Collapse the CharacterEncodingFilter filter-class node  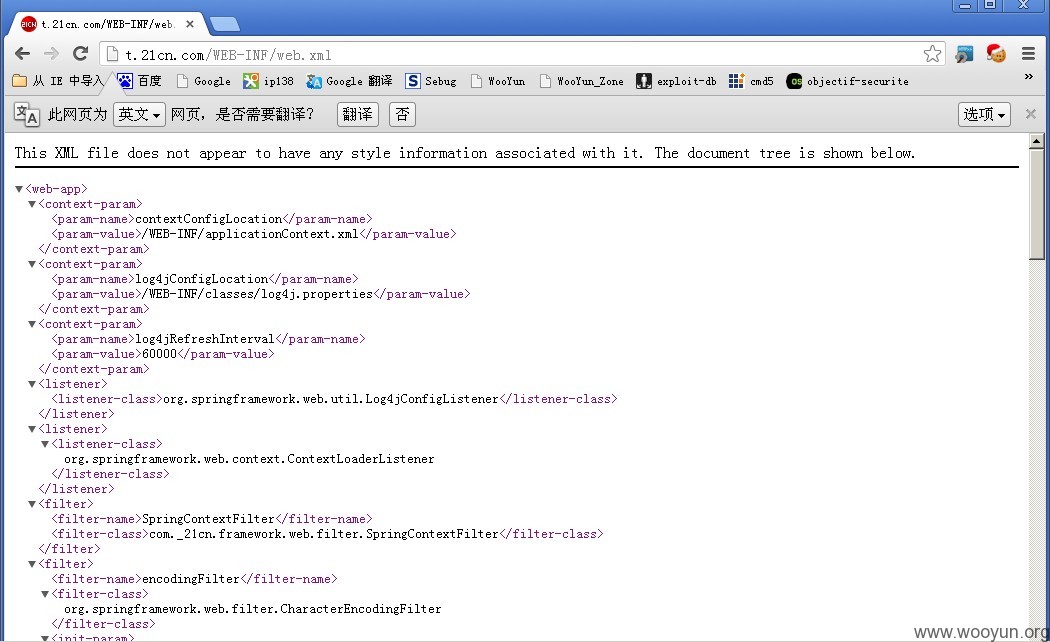45,594
